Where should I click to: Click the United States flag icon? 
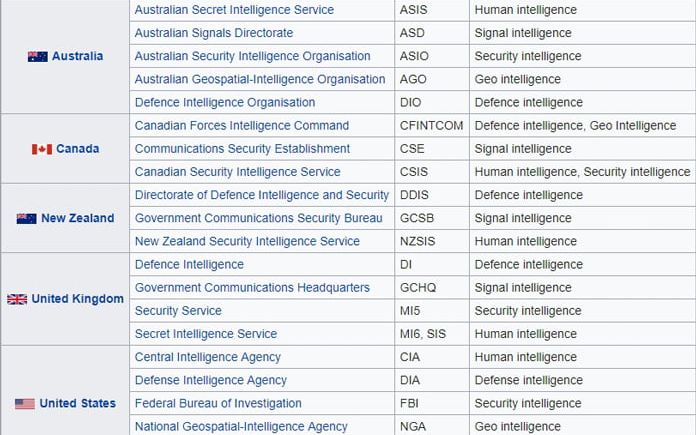(24, 403)
